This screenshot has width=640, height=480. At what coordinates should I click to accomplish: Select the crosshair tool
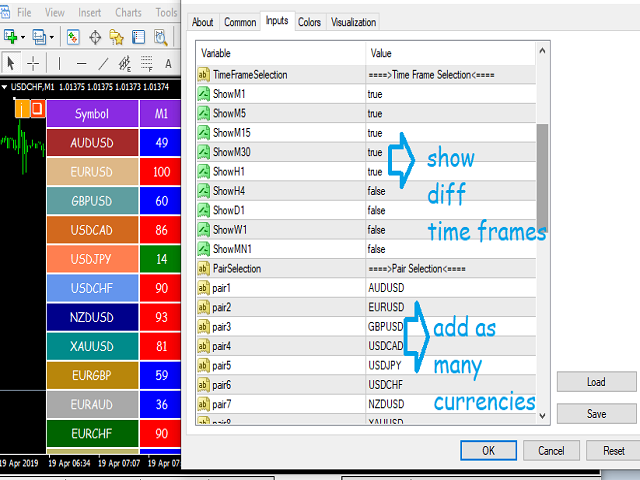[x=33, y=64]
